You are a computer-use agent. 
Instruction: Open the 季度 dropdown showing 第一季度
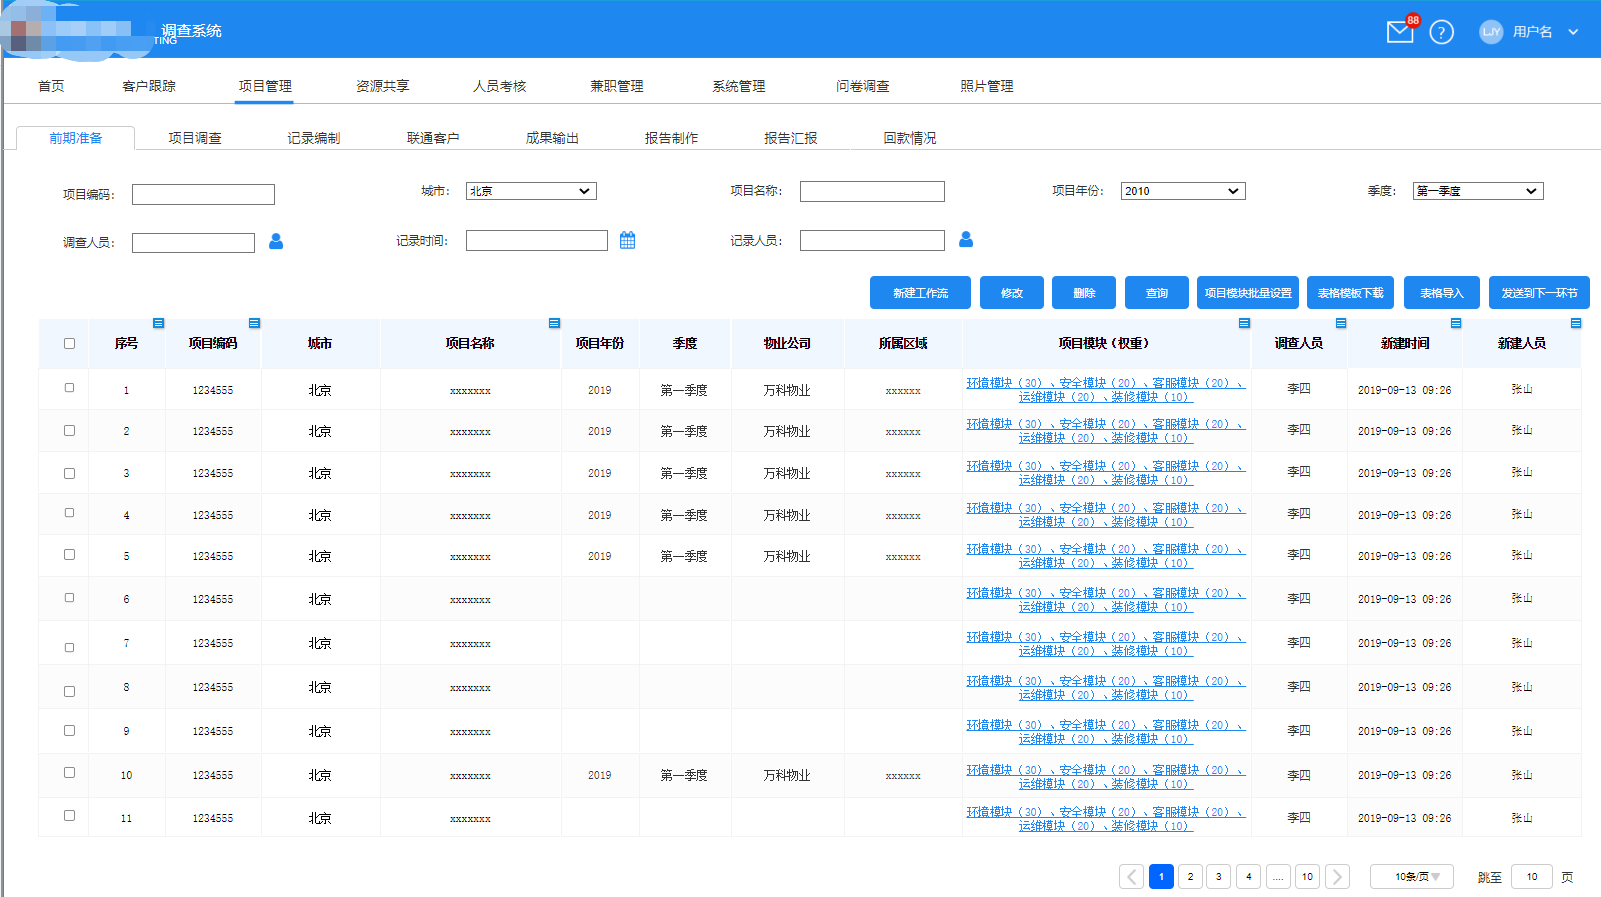click(1478, 191)
